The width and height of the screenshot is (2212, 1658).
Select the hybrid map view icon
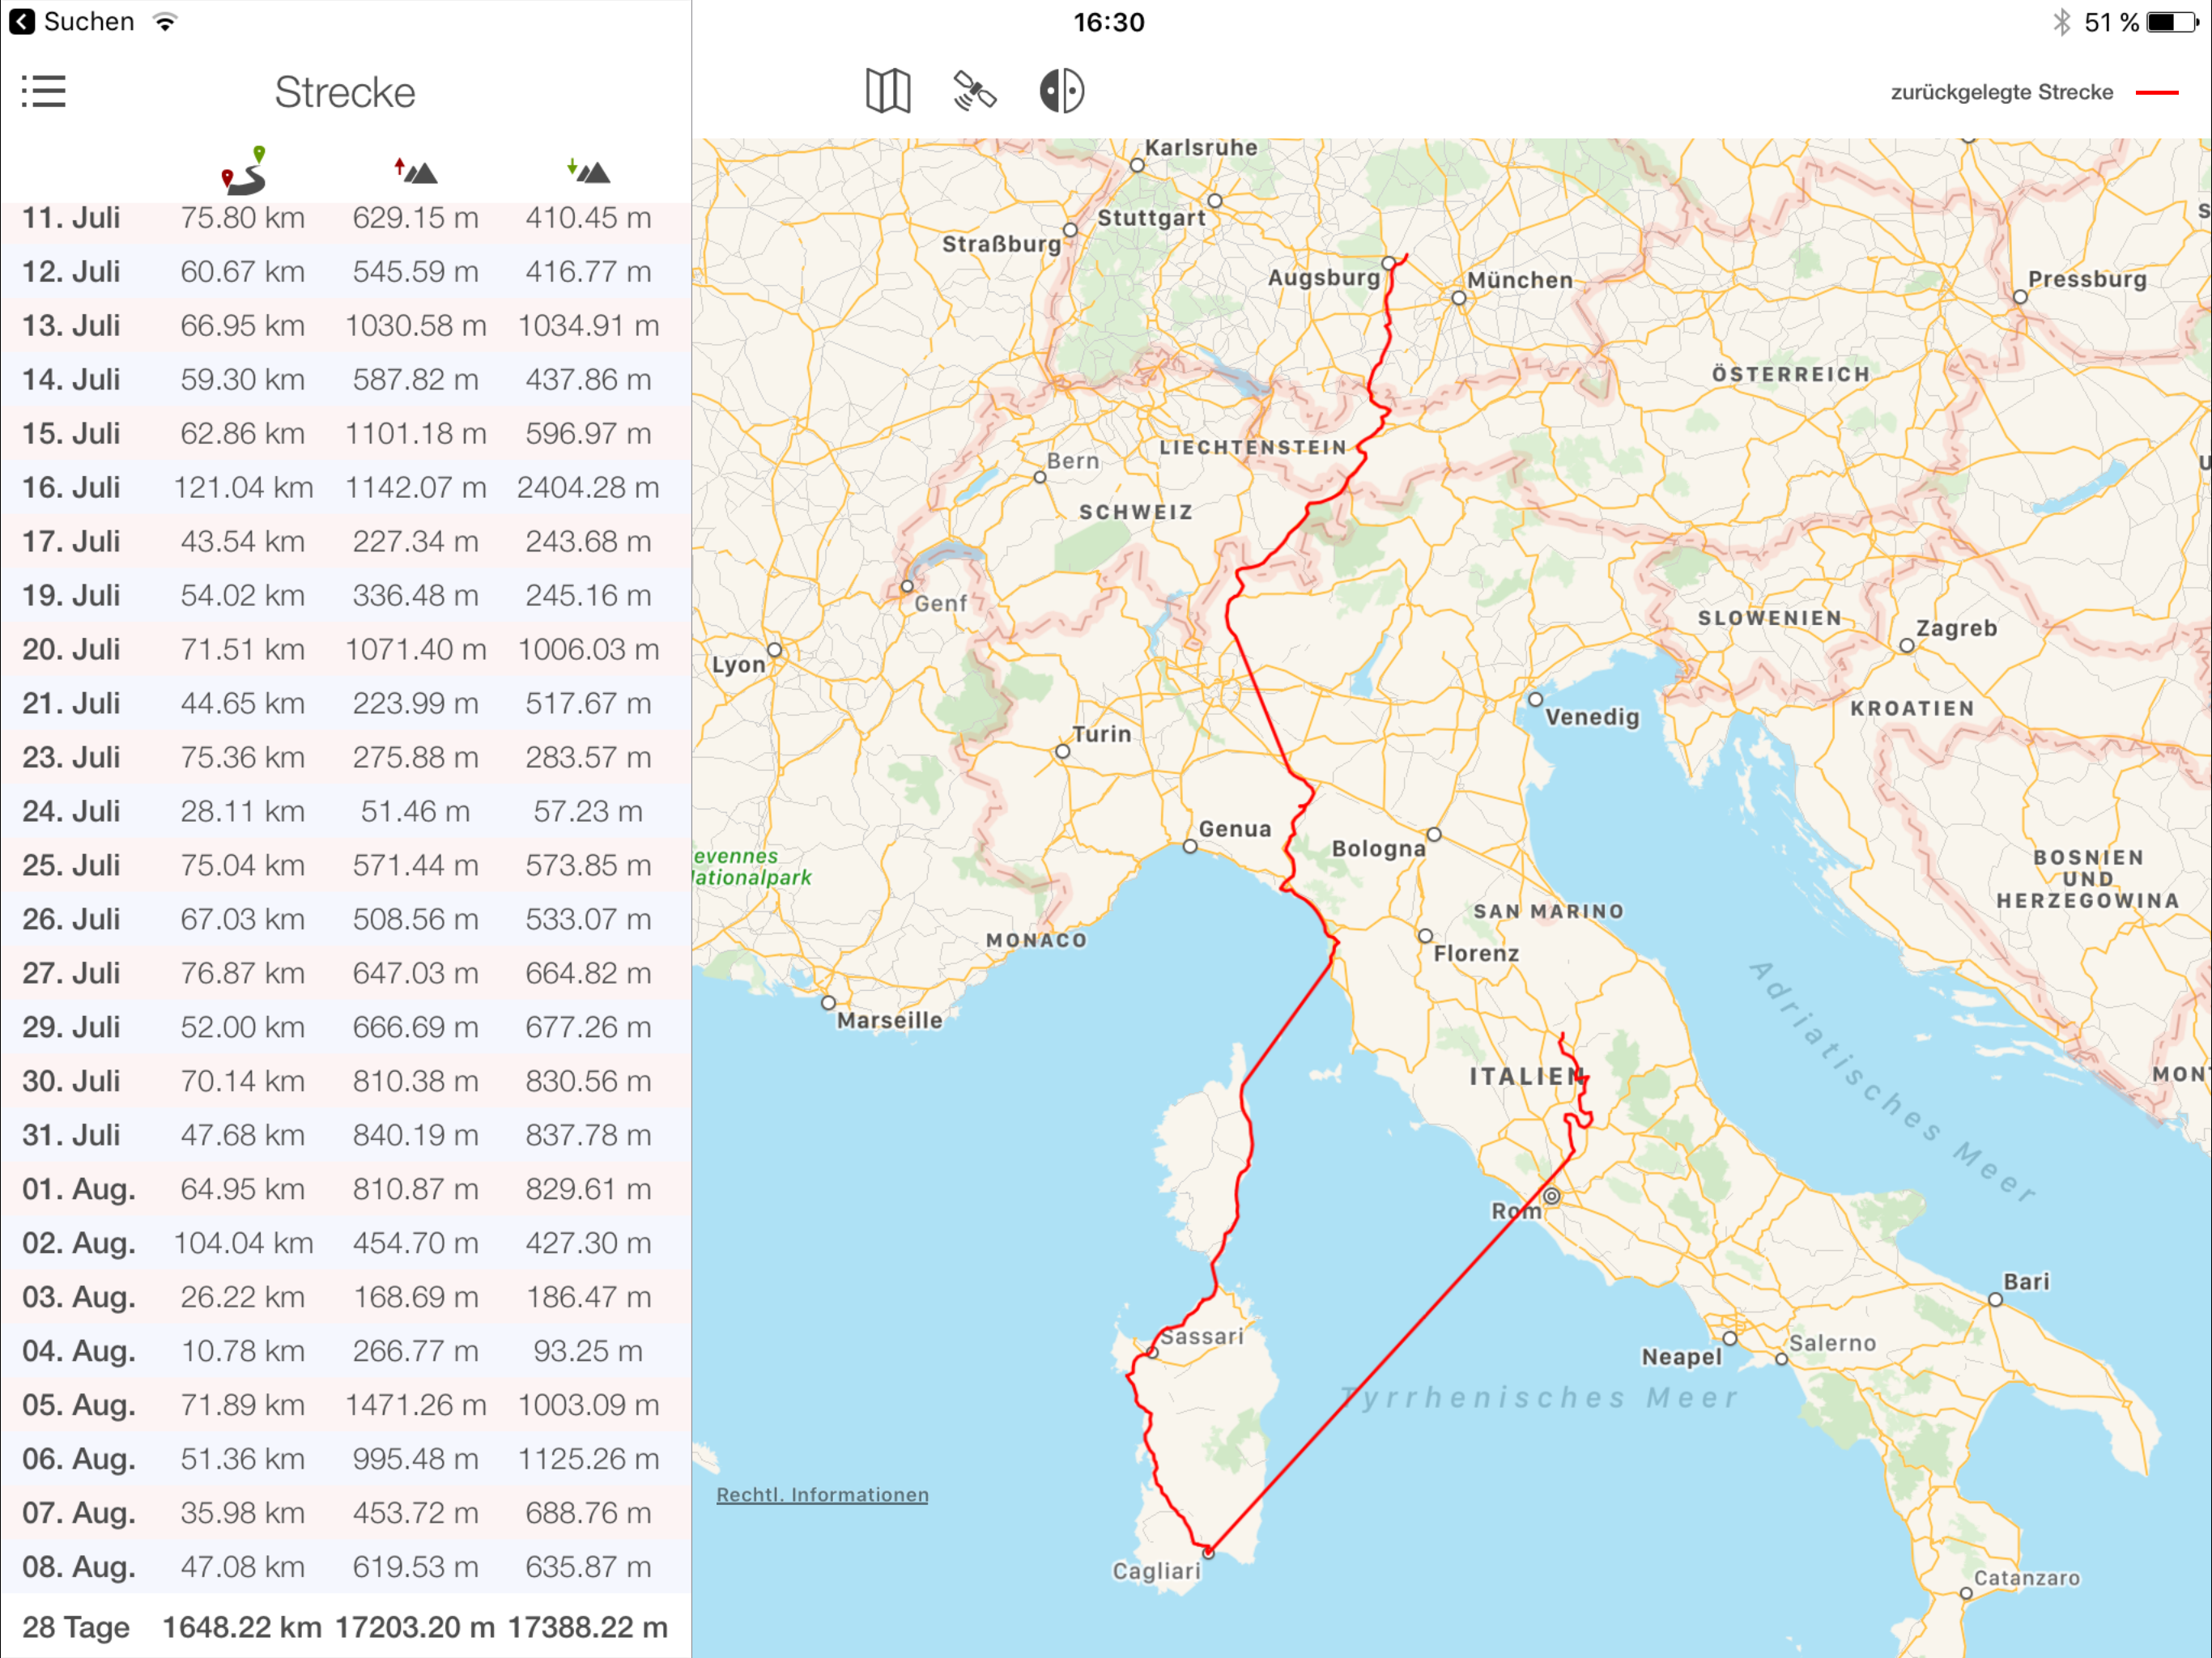coord(1061,91)
